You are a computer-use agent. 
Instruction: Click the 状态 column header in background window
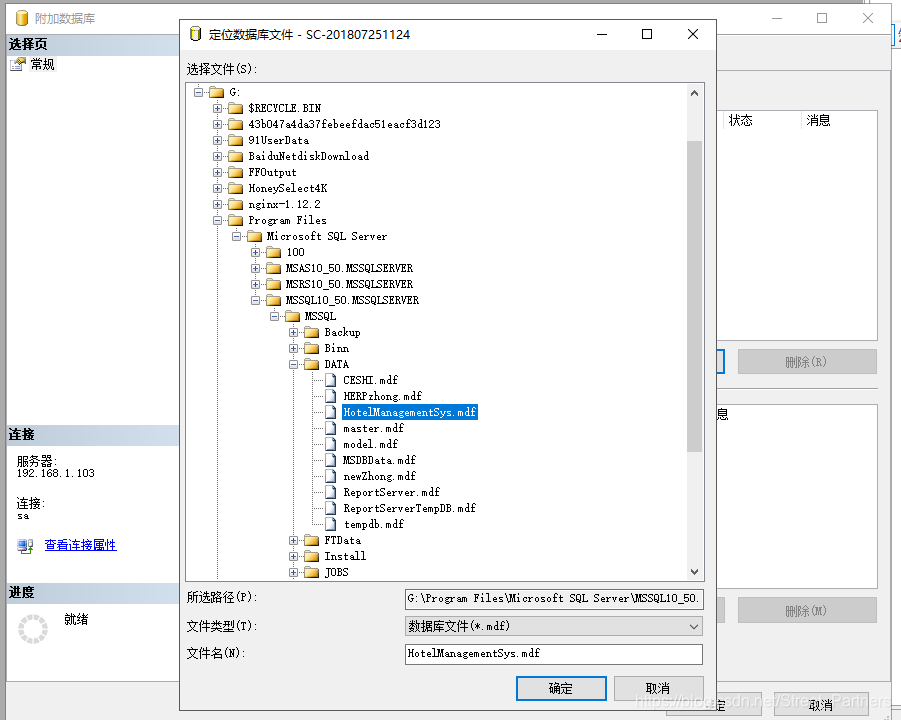741,120
